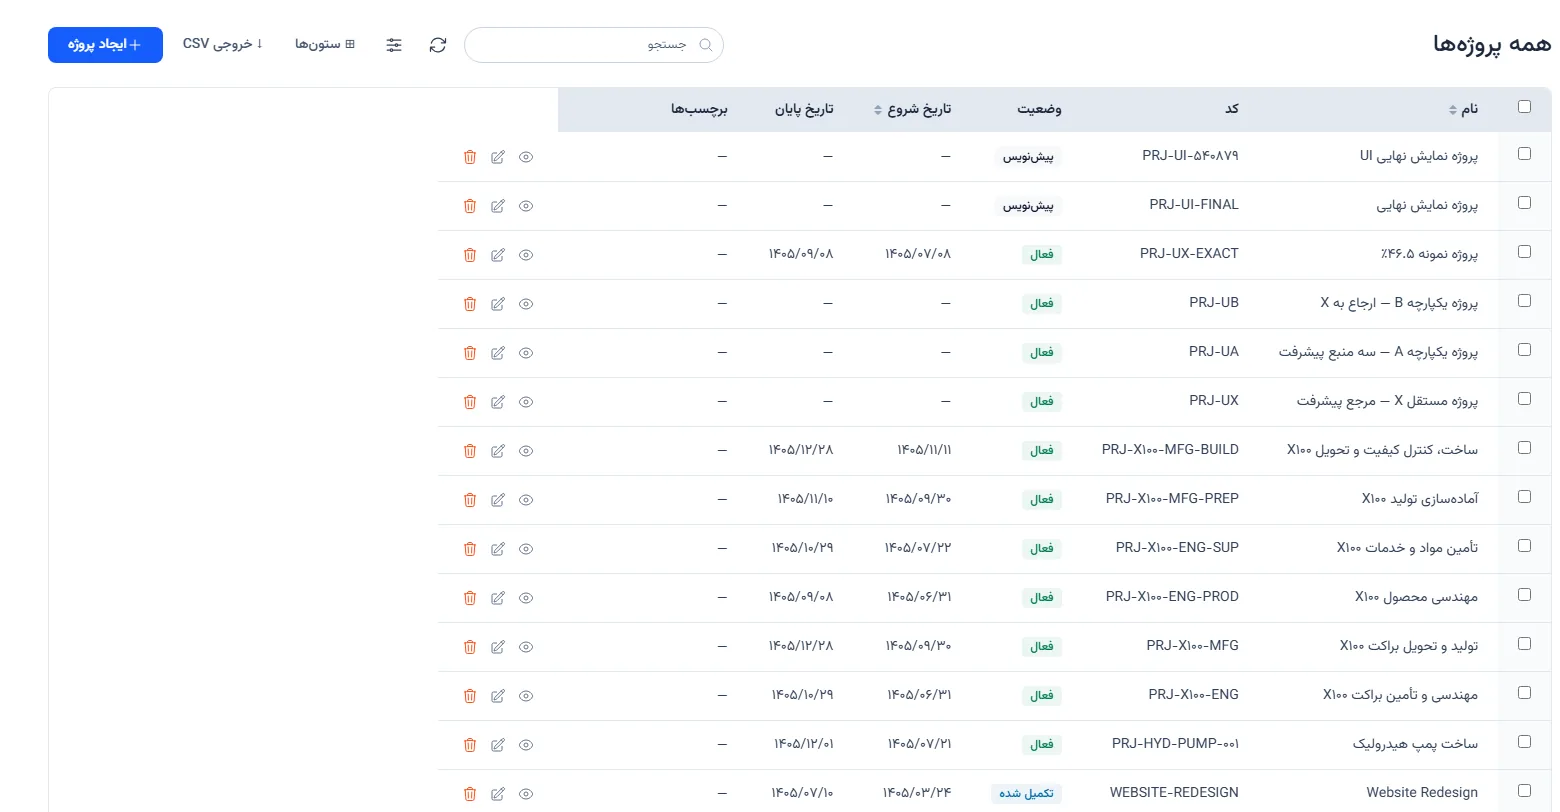Edit the PRJ-HYD-PUMP-001 project
The height and width of the screenshot is (812, 1560).
click(x=498, y=745)
